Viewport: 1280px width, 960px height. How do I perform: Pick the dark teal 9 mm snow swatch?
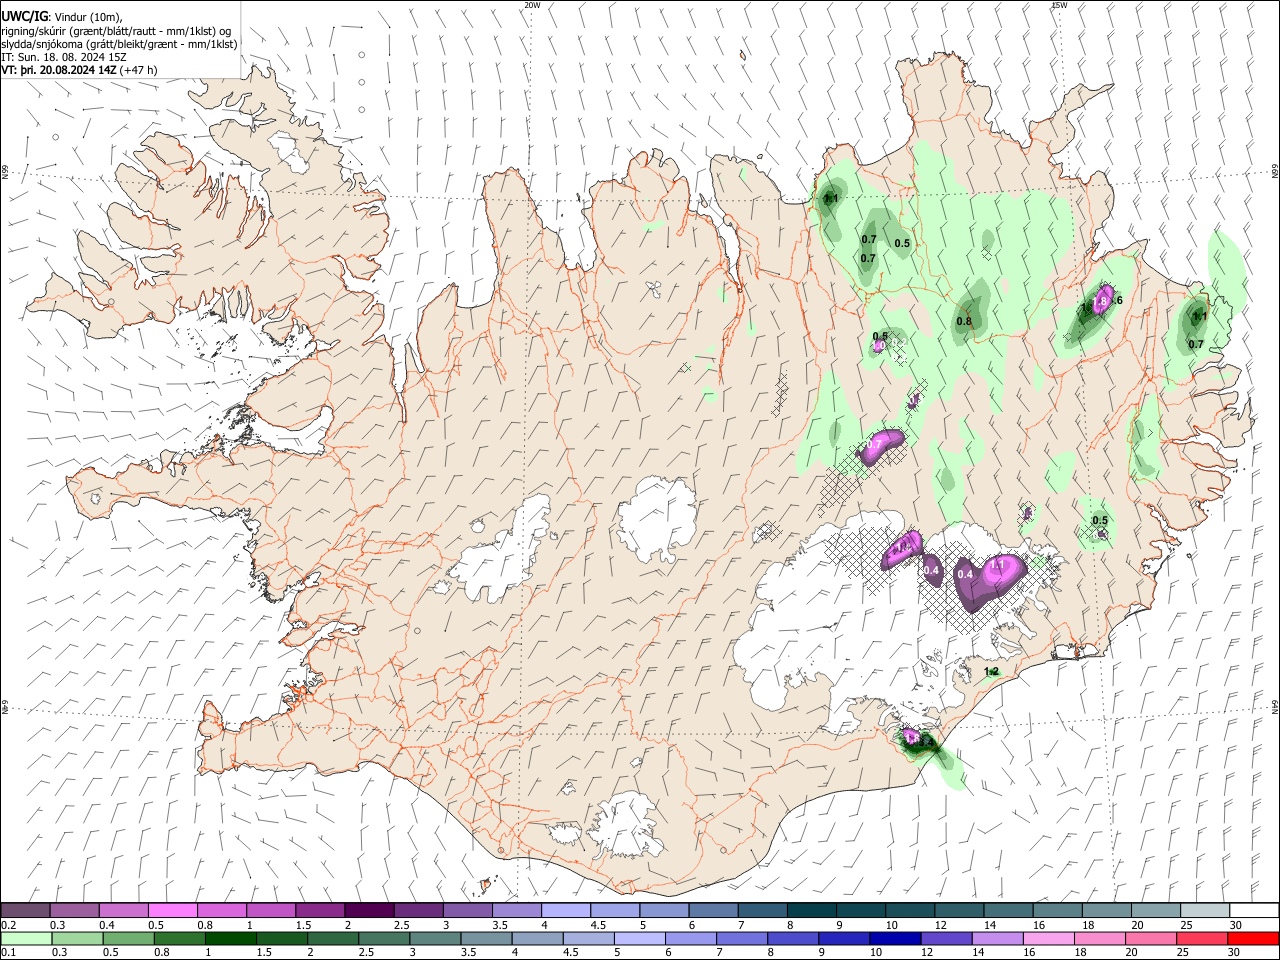click(x=861, y=910)
